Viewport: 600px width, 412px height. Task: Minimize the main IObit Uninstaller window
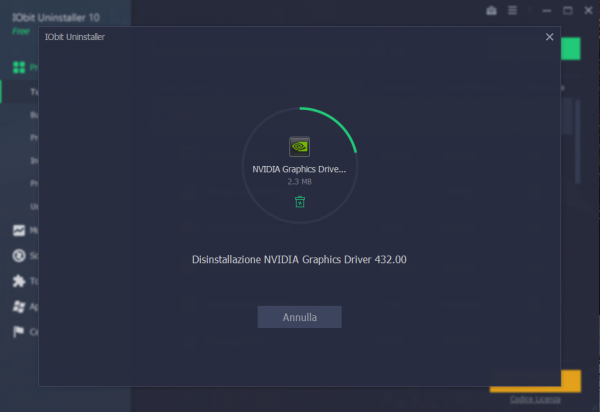pos(547,11)
